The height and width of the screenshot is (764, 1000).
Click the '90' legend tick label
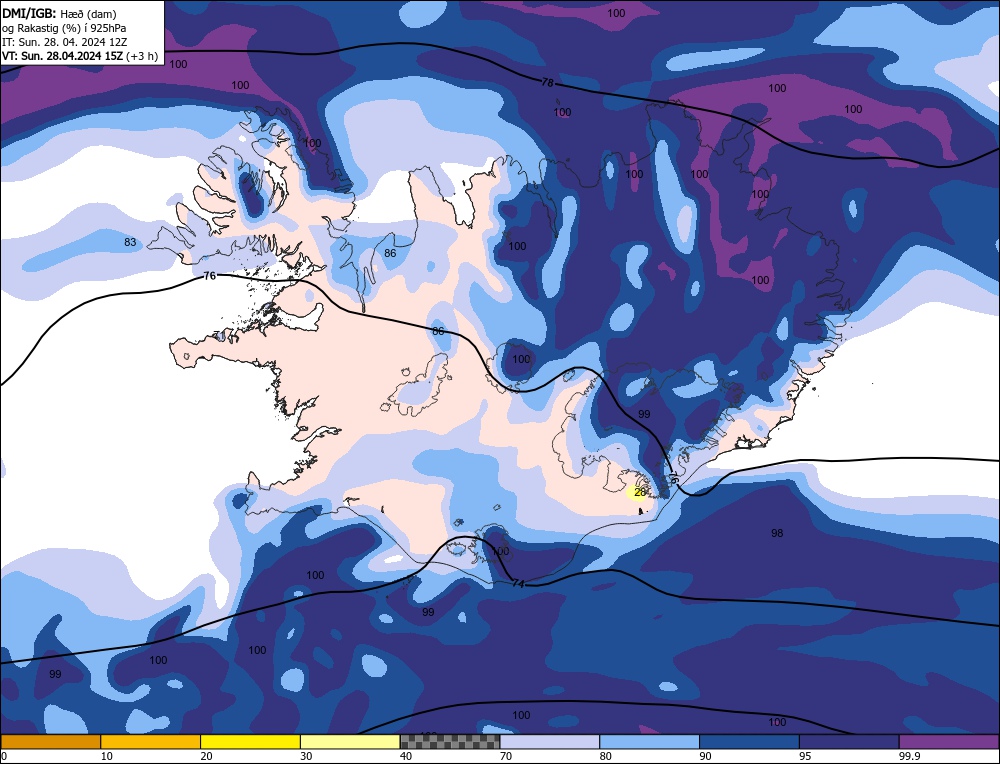(x=705, y=756)
